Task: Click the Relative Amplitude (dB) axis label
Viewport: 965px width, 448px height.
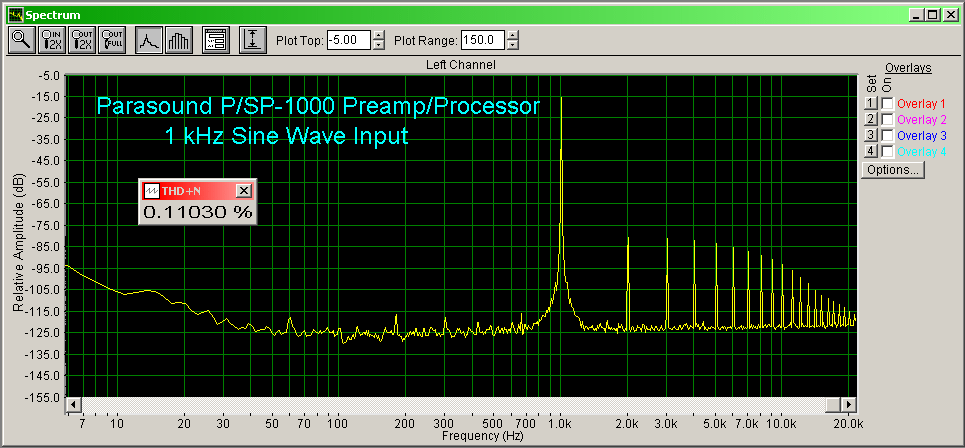Action: pos(18,242)
